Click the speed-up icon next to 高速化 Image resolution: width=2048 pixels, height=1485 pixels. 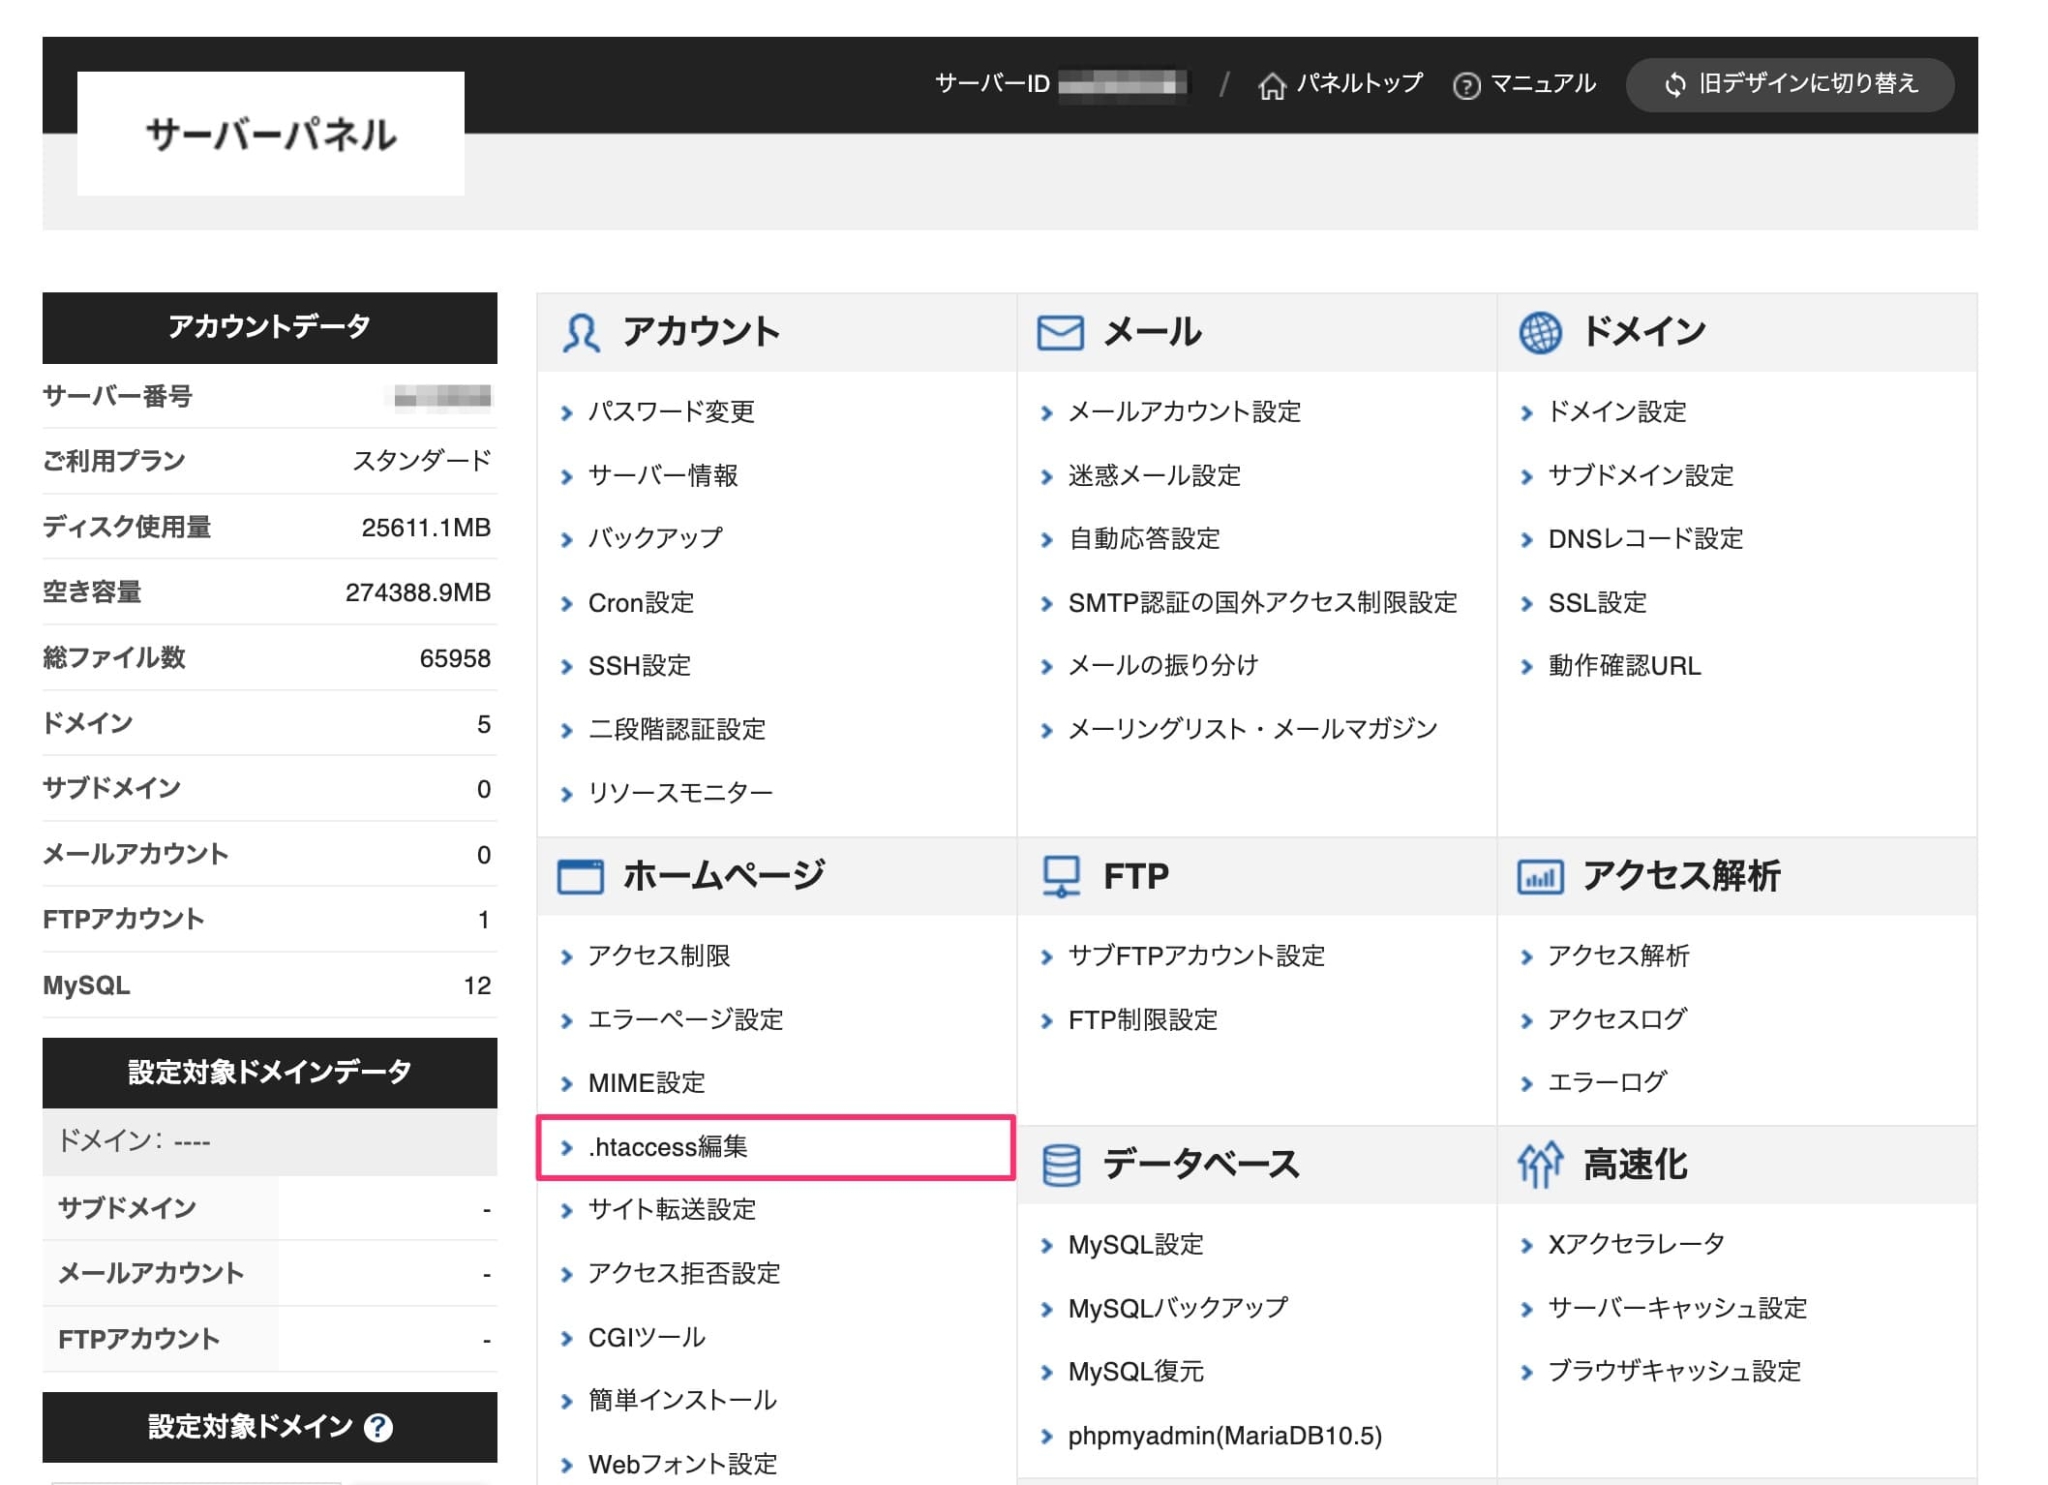coord(1540,1164)
